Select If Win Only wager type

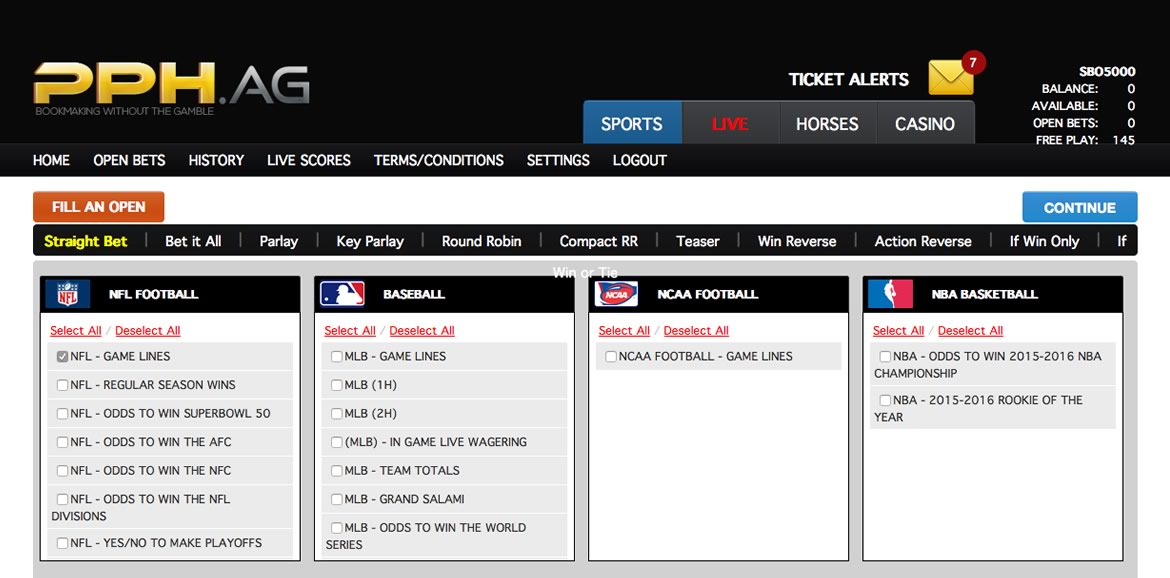1044,241
